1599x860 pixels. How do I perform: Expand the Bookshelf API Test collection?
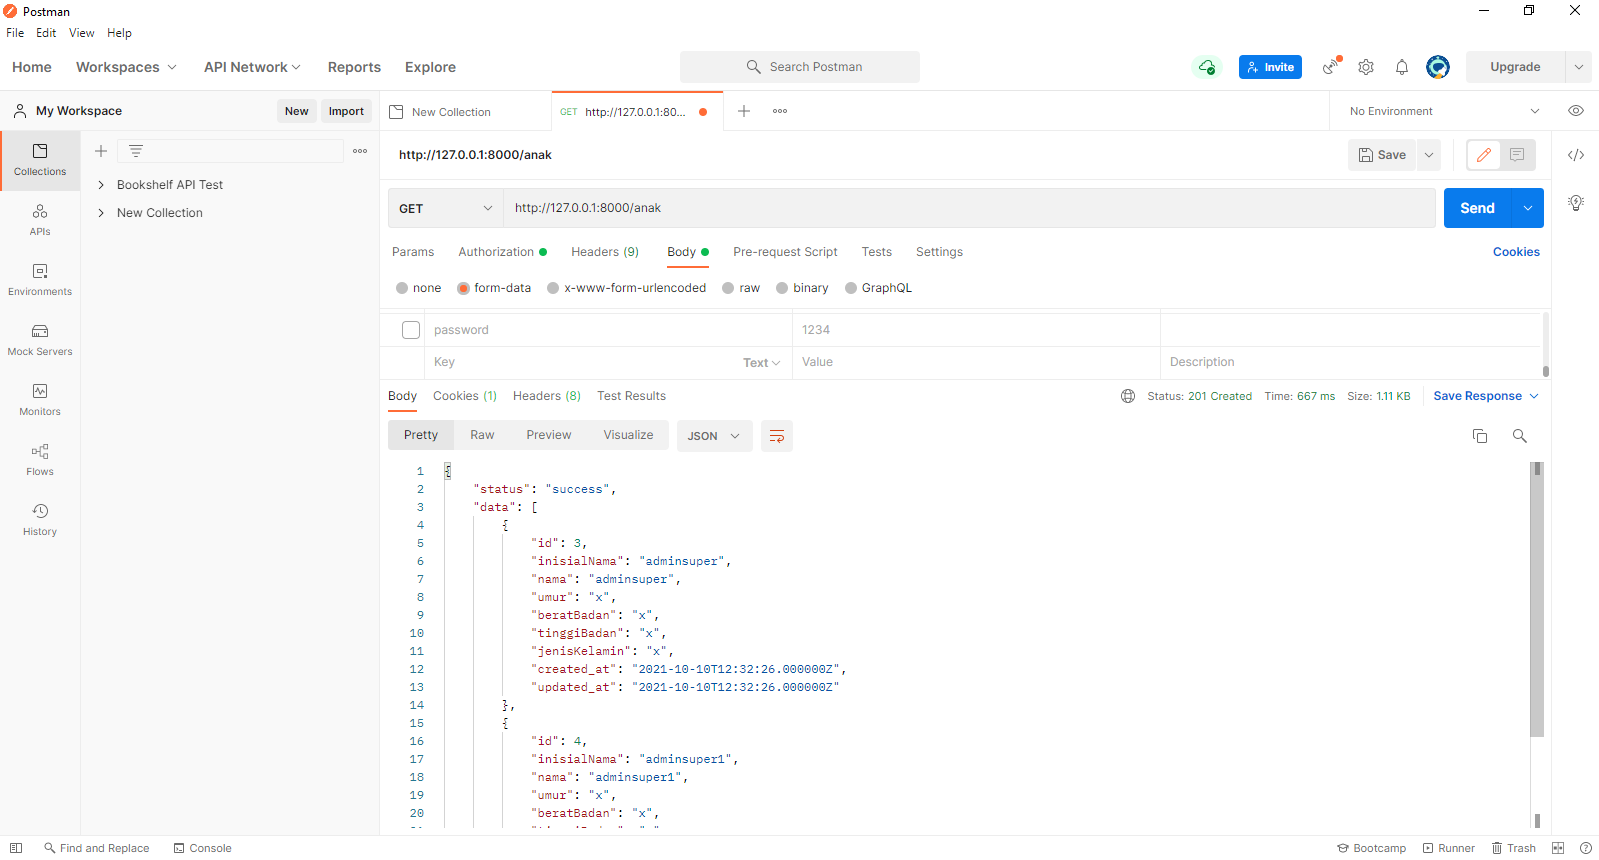[101, 185]
